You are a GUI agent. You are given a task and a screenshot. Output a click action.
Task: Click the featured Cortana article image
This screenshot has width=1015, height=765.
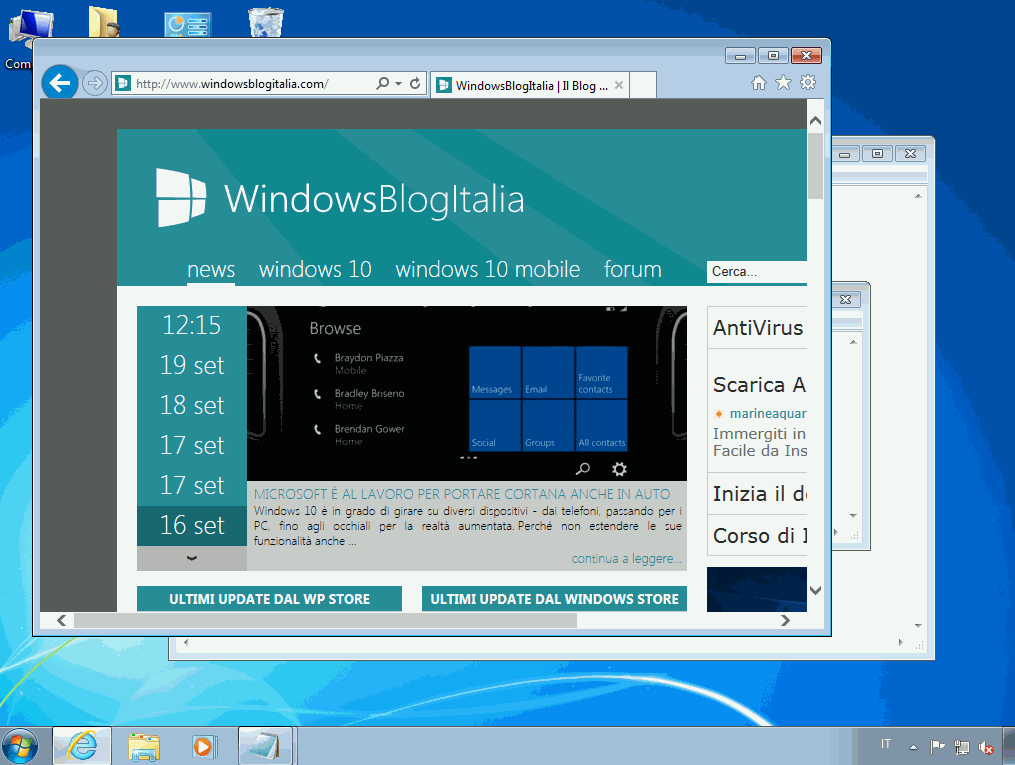point(467,394)
